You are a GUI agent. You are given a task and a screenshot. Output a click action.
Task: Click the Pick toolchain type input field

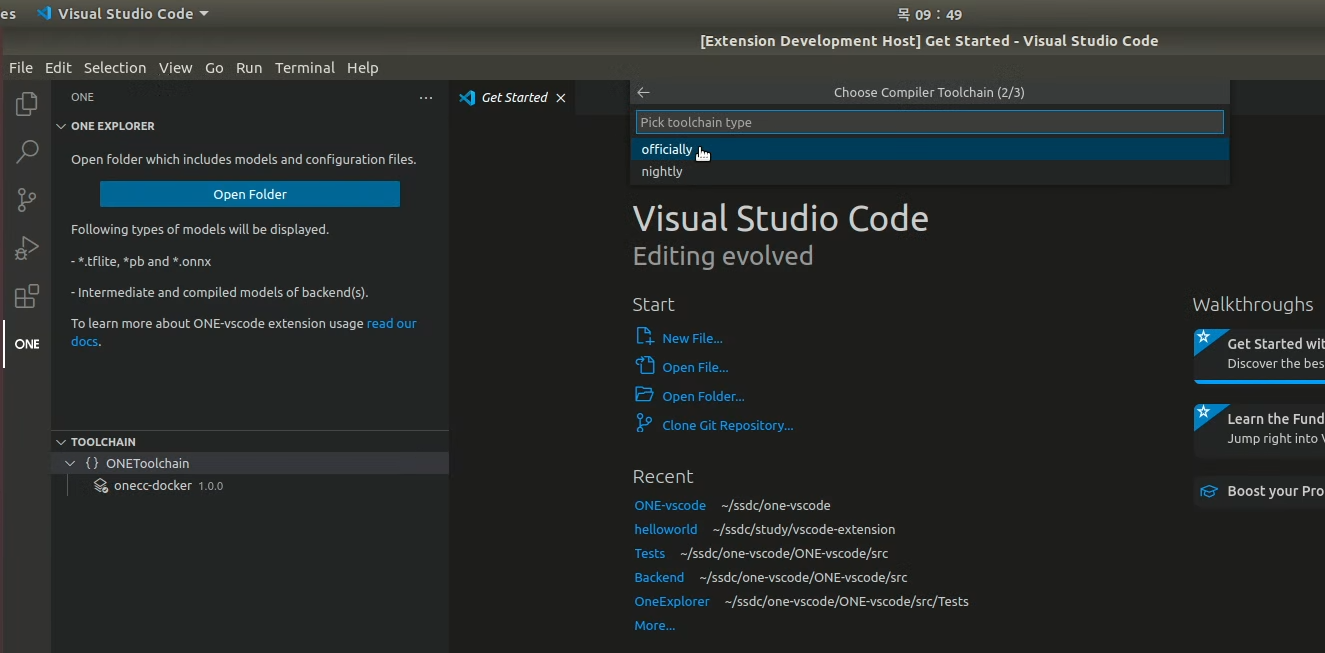click(928, 121)
